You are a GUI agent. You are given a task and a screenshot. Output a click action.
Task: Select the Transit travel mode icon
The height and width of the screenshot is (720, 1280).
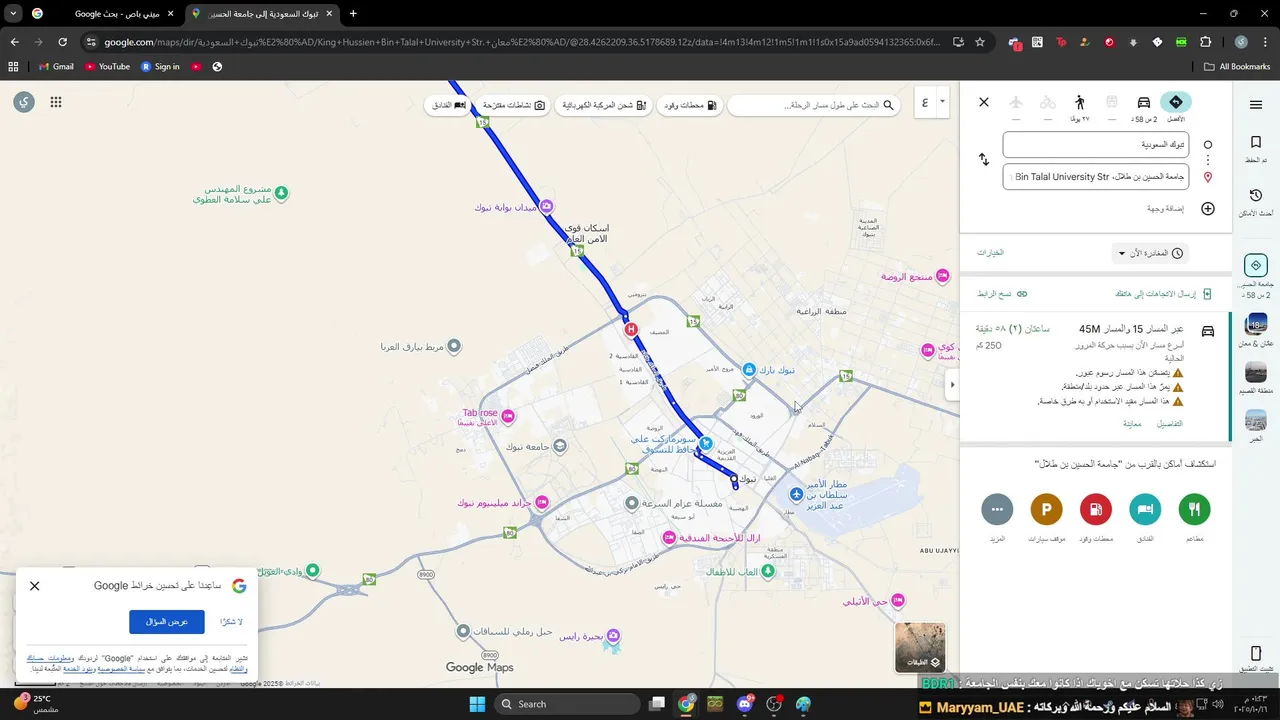pyautogui.click(x=1112, y=102)
